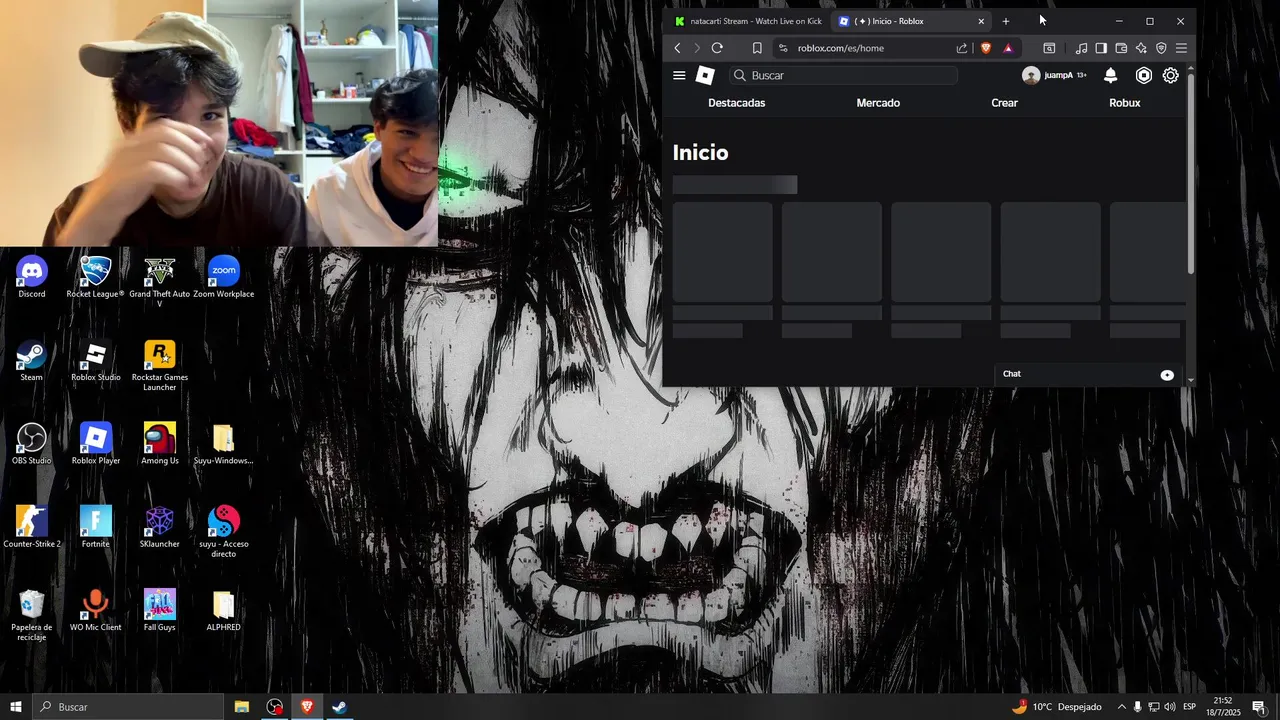Share this page from address bar
The height and width of the screenshot is (720, 1280).
click(x=962, y=48)
